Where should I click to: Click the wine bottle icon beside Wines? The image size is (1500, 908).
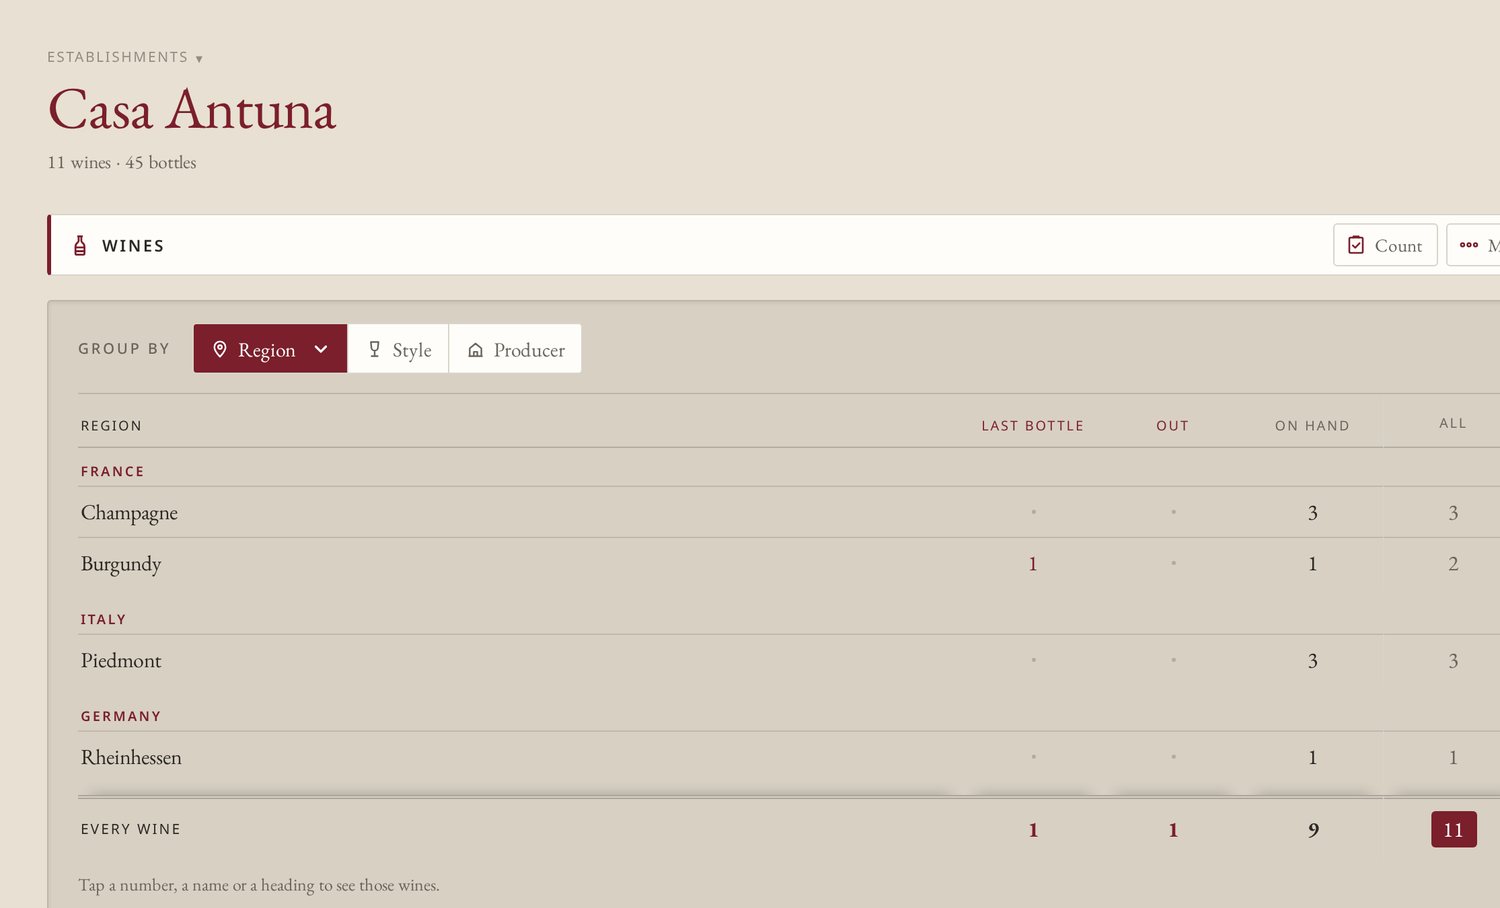coord(80,245)
